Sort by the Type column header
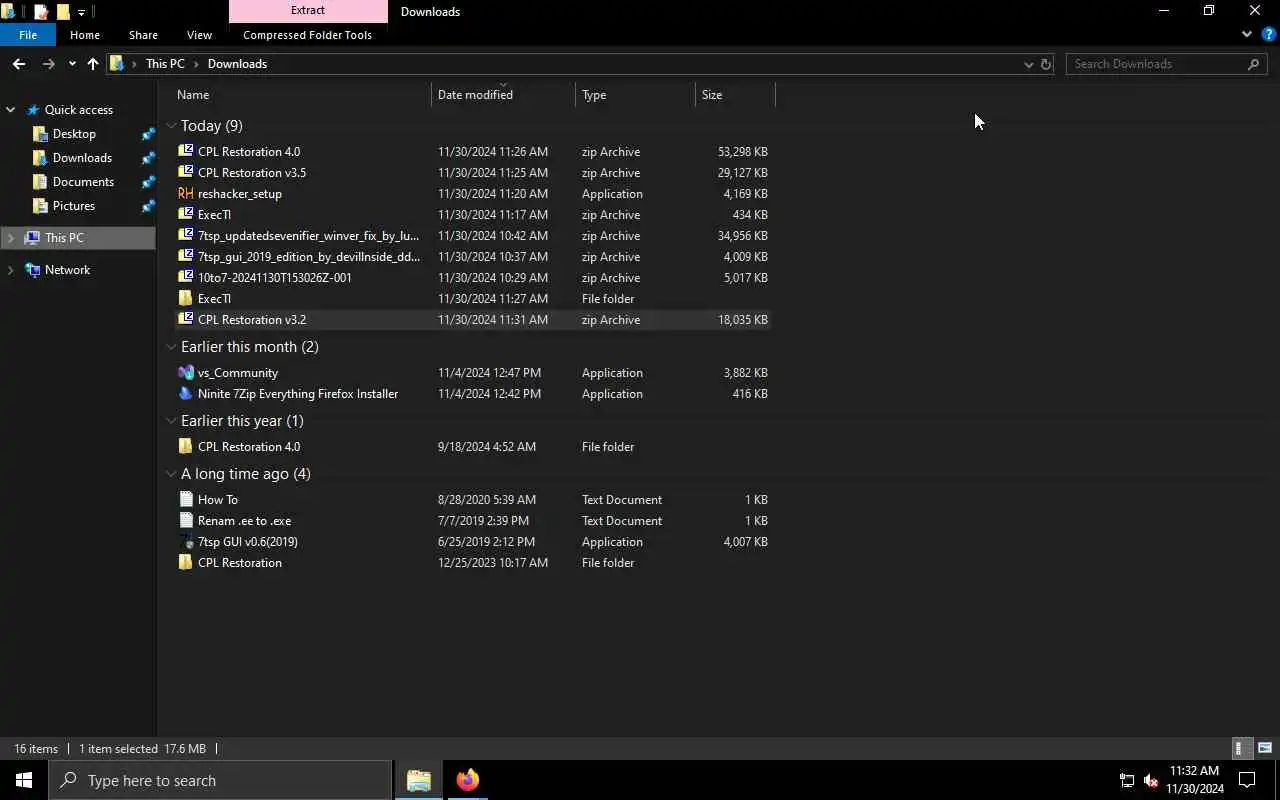 pyautogui.click(x=636, y=94)
